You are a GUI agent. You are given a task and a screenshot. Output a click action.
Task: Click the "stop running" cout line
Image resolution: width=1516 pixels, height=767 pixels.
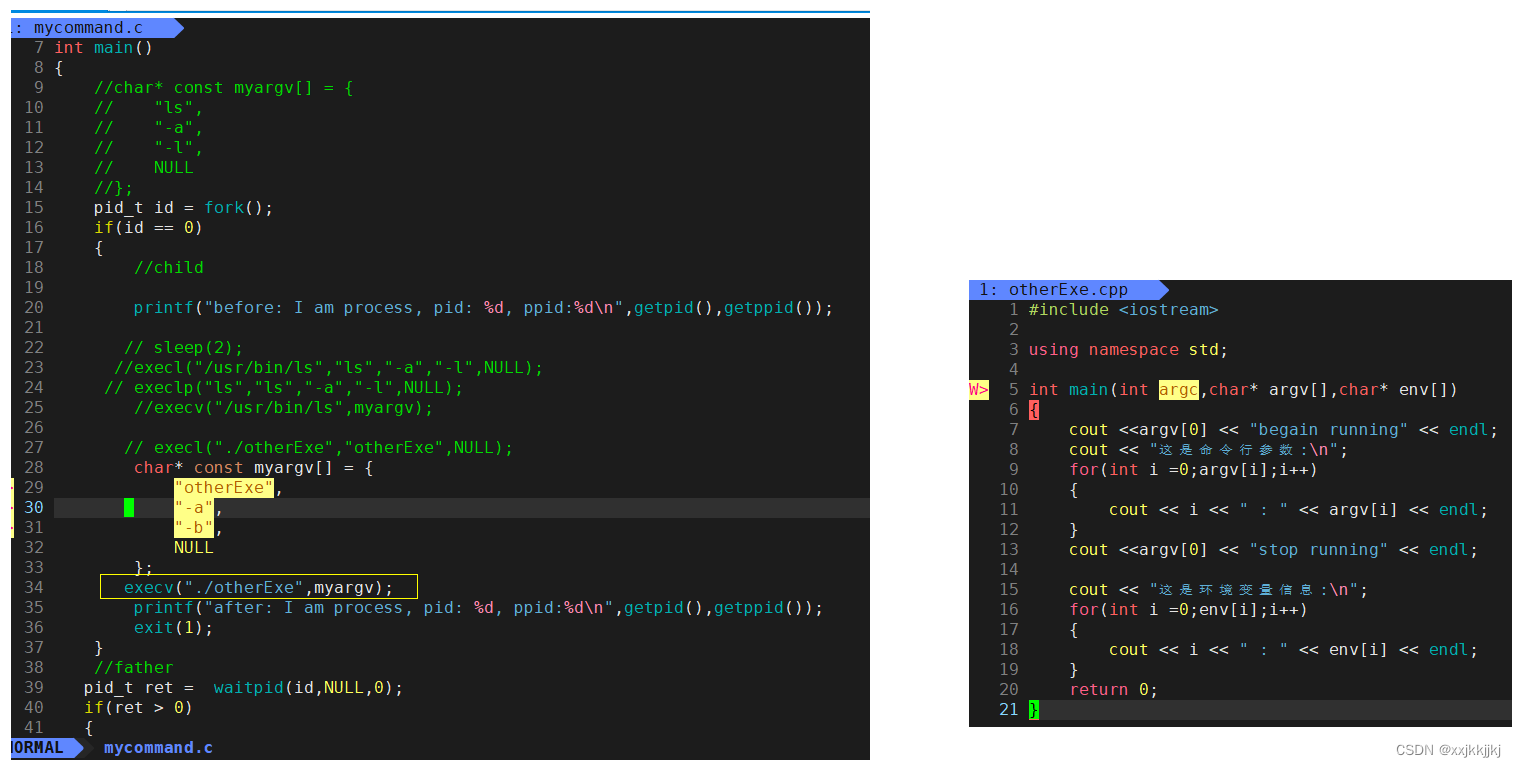tap(1273, 549)
